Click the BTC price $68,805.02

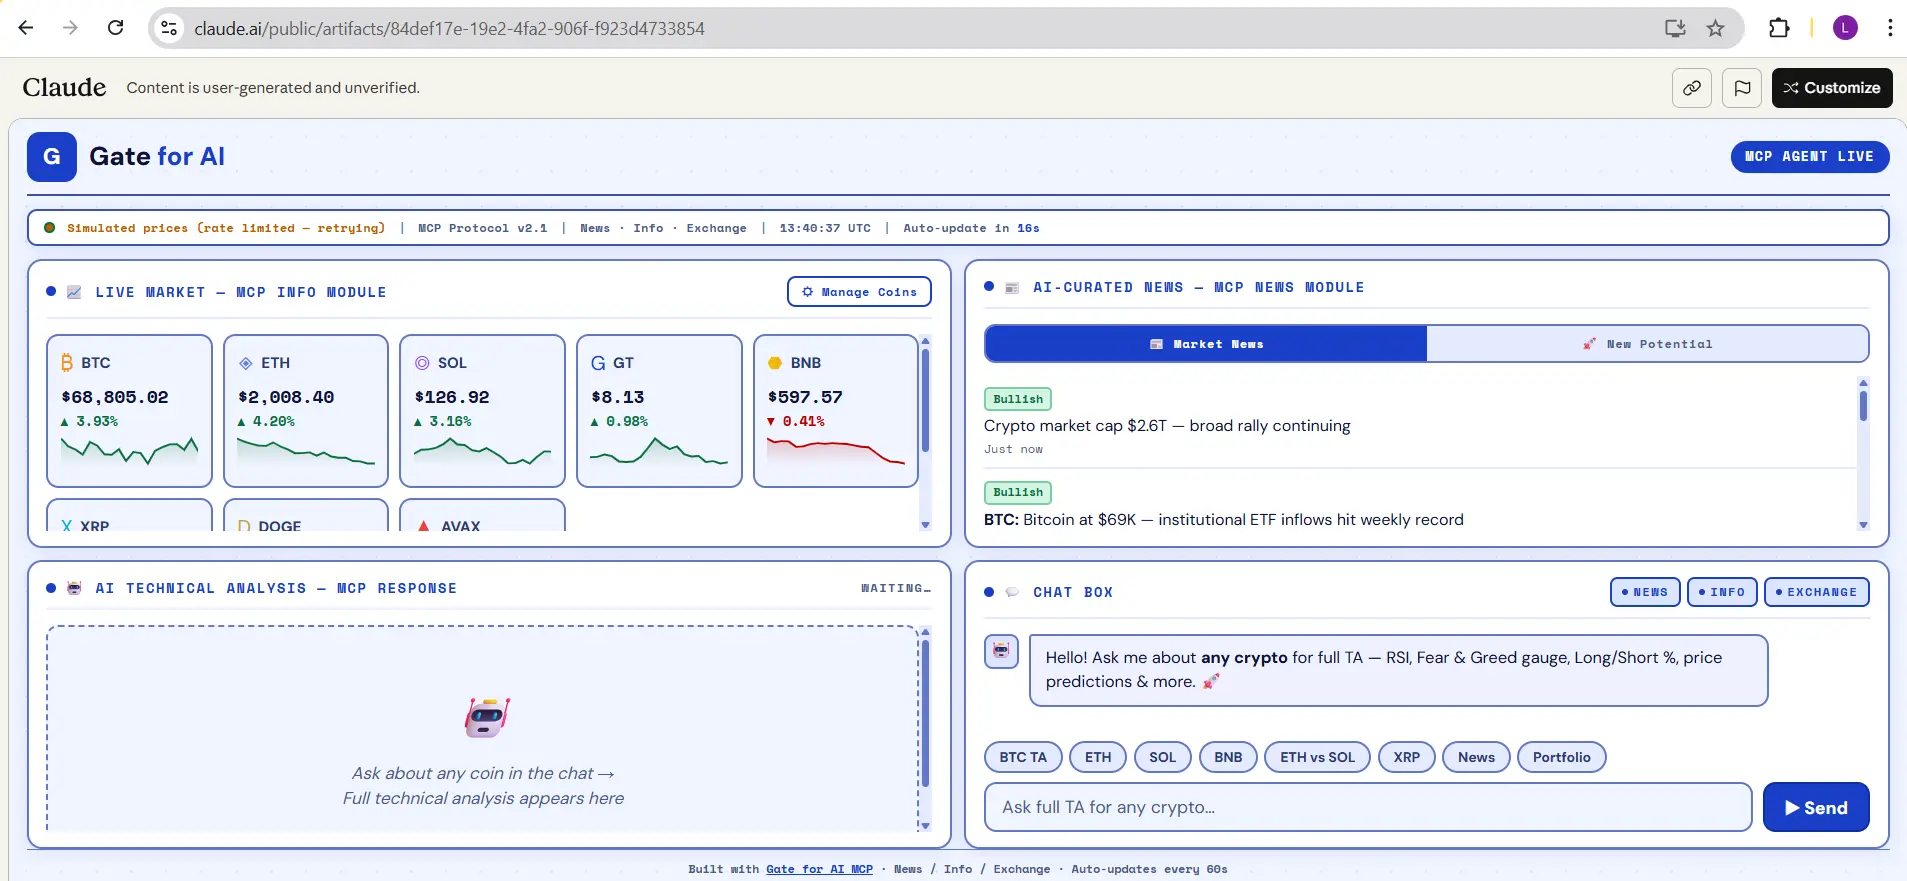click(x=115, y=397)
